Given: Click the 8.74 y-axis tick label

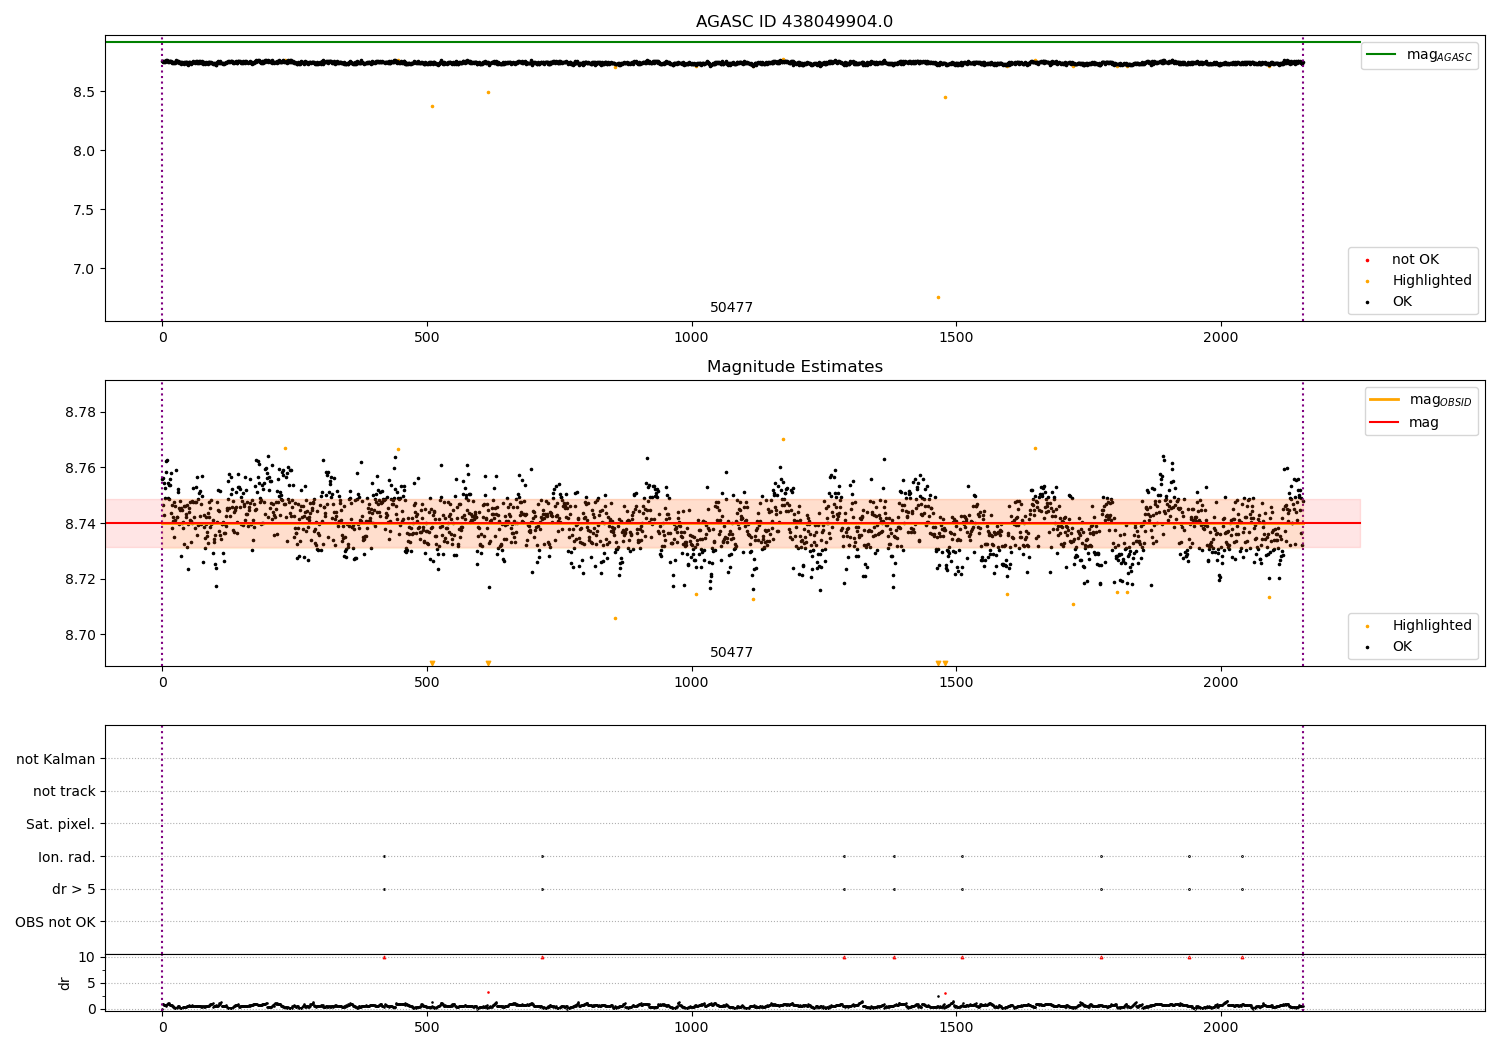Looking at the screenshot, I should (80, 524).
